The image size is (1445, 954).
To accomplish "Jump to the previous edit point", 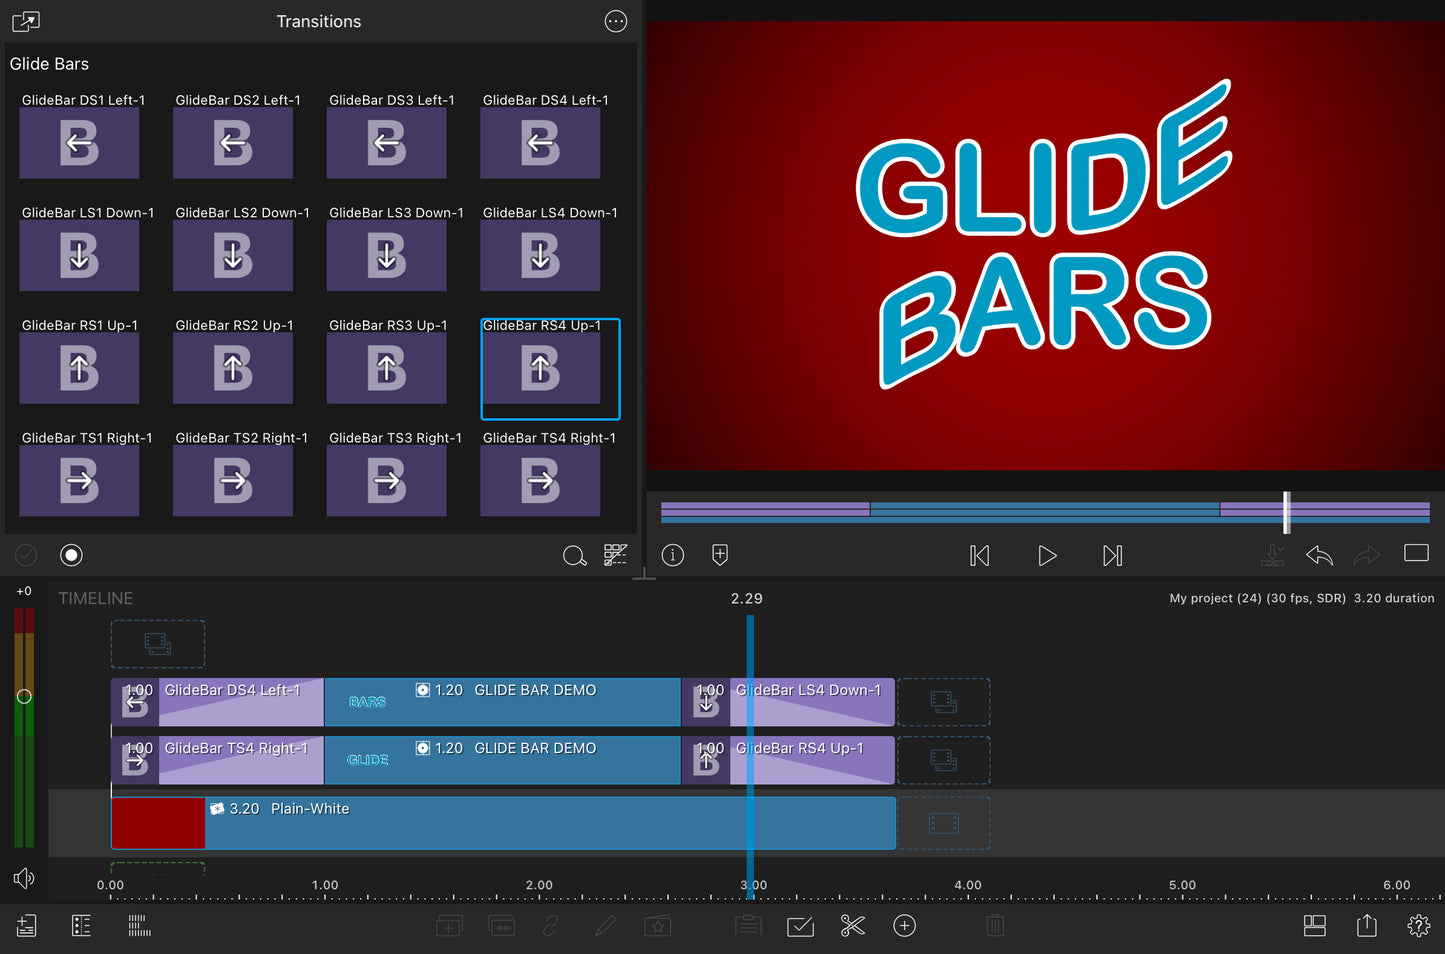I will (980, 555).
